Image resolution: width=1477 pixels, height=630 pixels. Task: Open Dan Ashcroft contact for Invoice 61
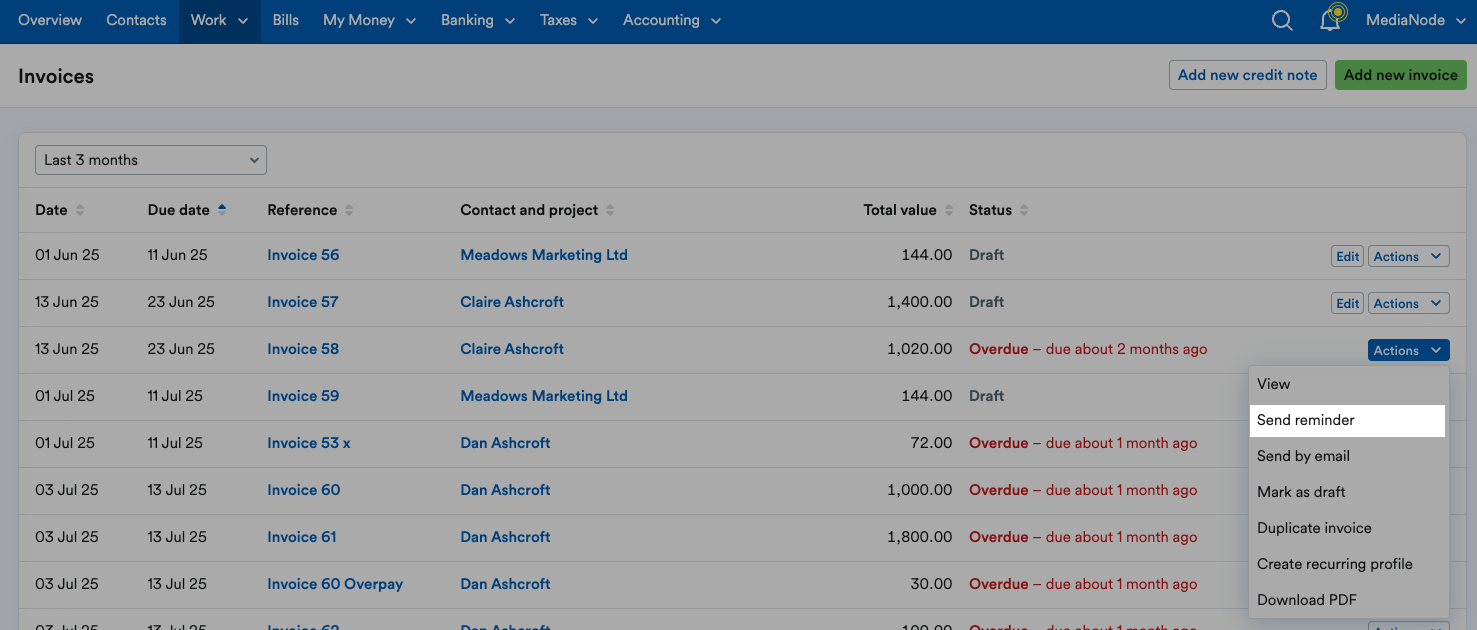coord(505,537)
